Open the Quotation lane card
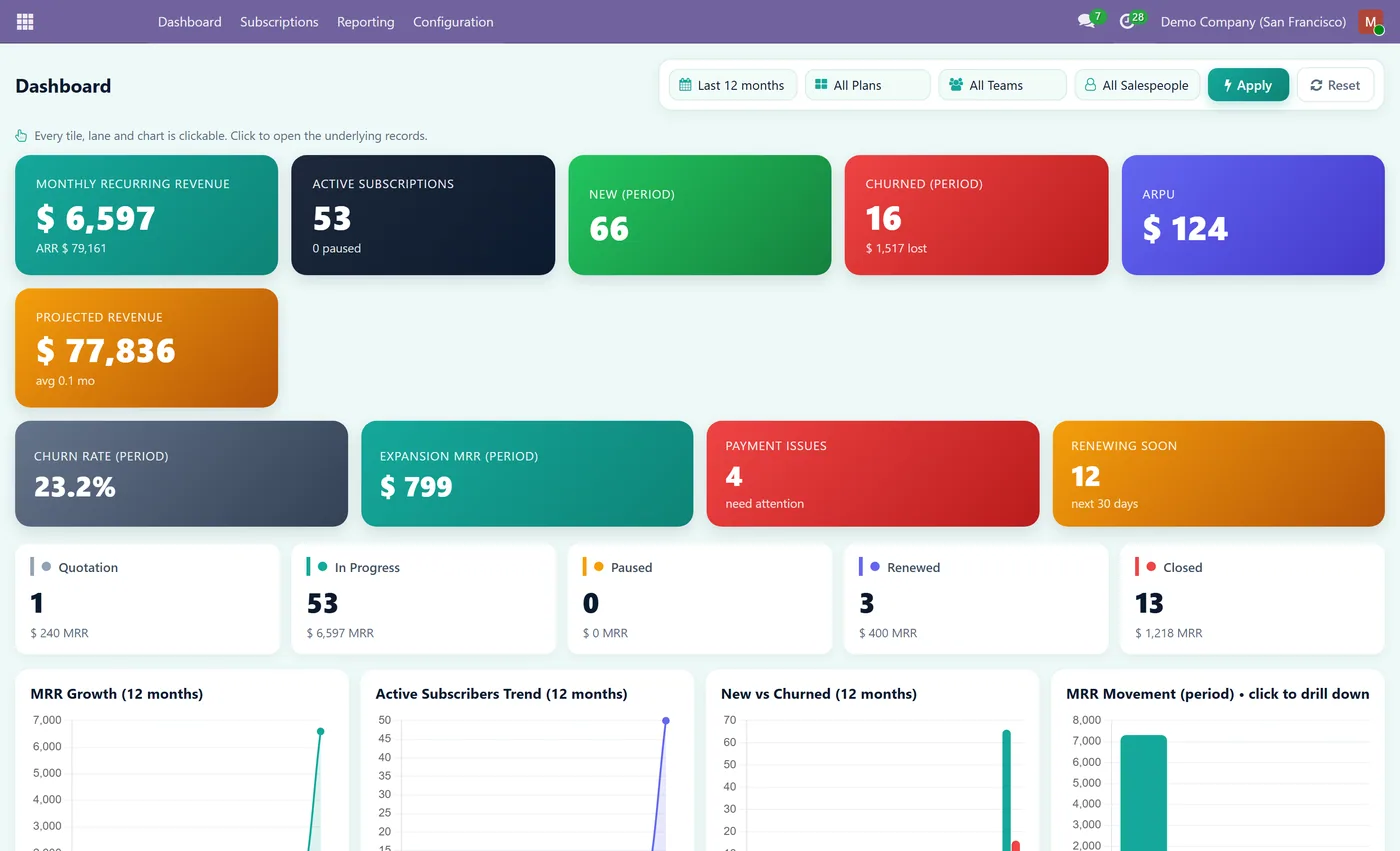The image size is (1400, 851). [x=147, y=599]
